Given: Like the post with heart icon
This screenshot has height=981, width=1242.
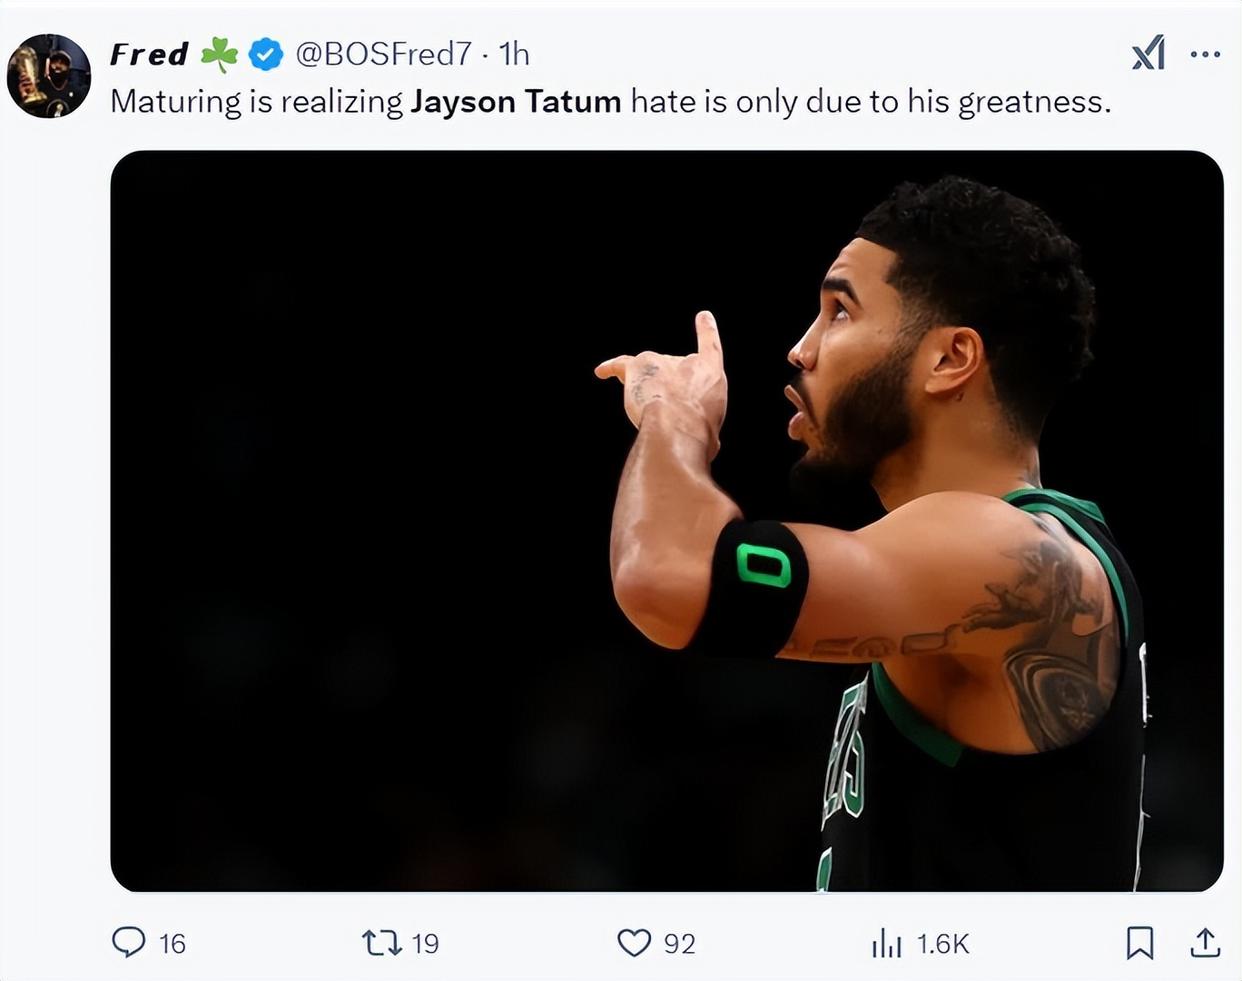Looking at the screenshot, I should (634, 942).
